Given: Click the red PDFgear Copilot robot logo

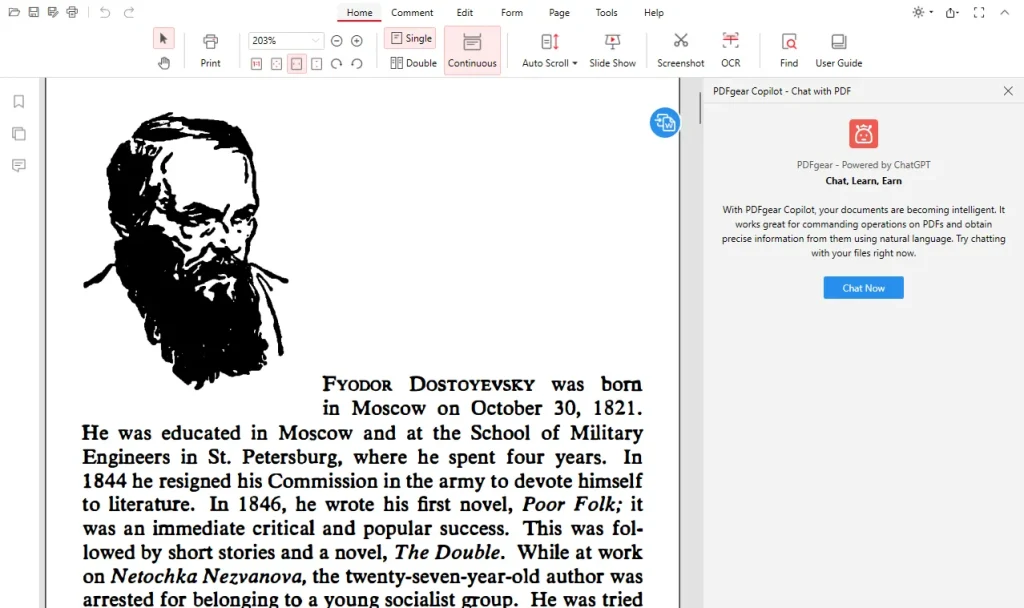Looking at the screenshot, I should (863, 134).
